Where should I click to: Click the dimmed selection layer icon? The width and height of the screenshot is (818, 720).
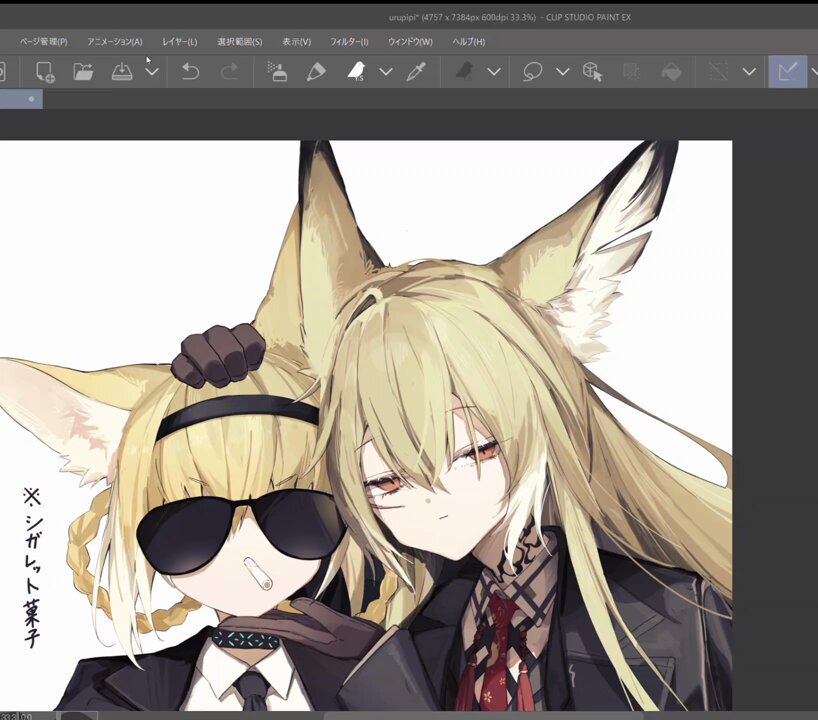click(x=631, y=71)
